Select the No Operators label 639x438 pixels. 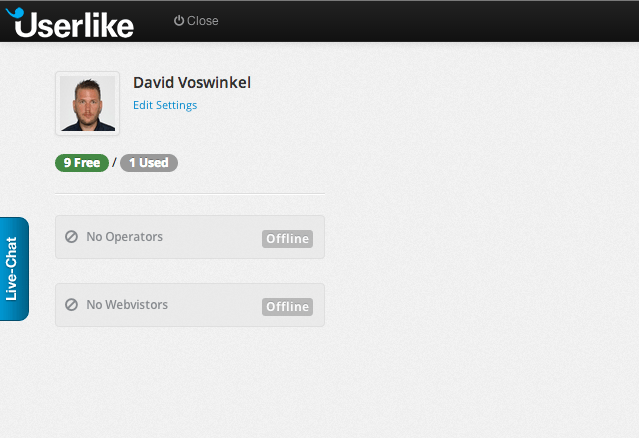coord(124,237)
